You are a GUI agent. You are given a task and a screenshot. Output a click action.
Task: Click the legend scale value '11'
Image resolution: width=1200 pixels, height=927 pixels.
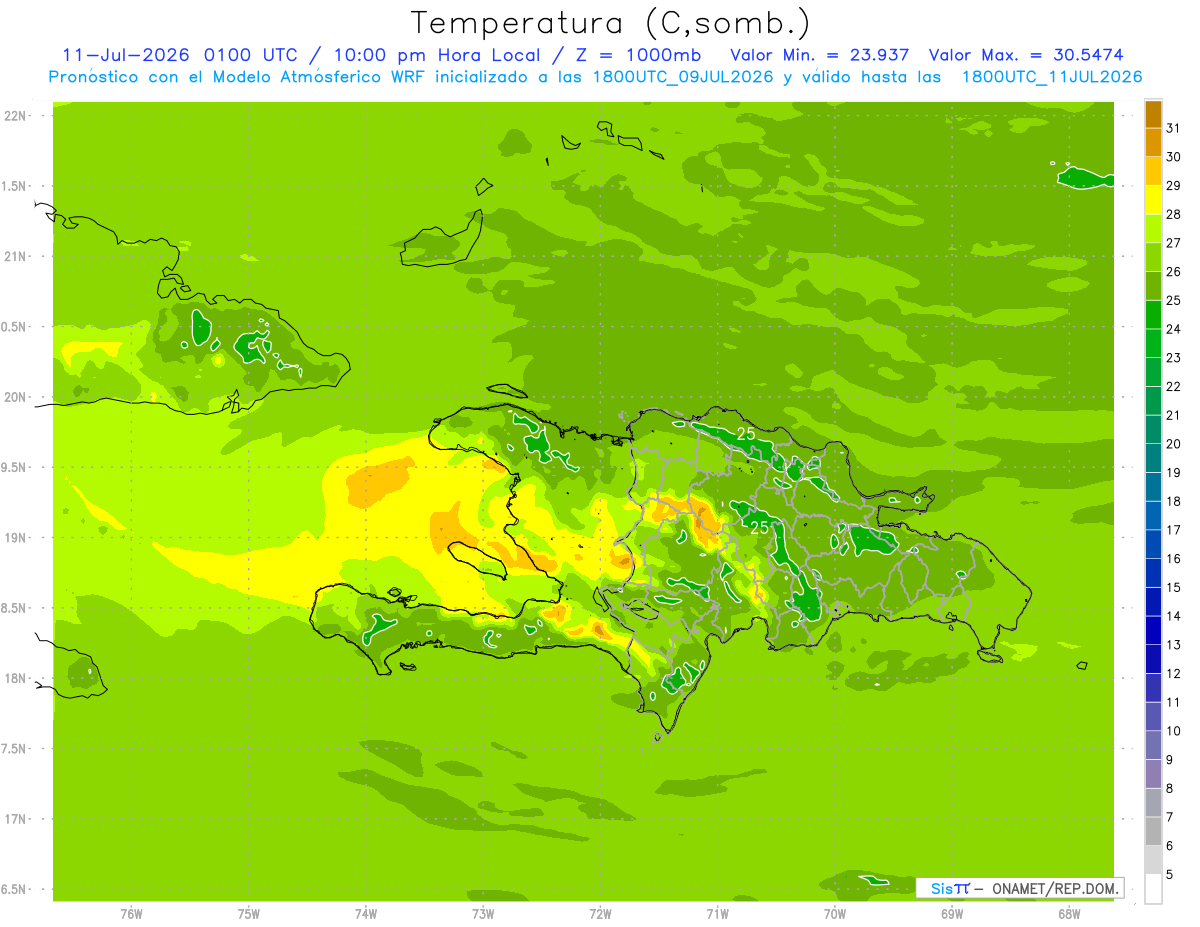1174,702
